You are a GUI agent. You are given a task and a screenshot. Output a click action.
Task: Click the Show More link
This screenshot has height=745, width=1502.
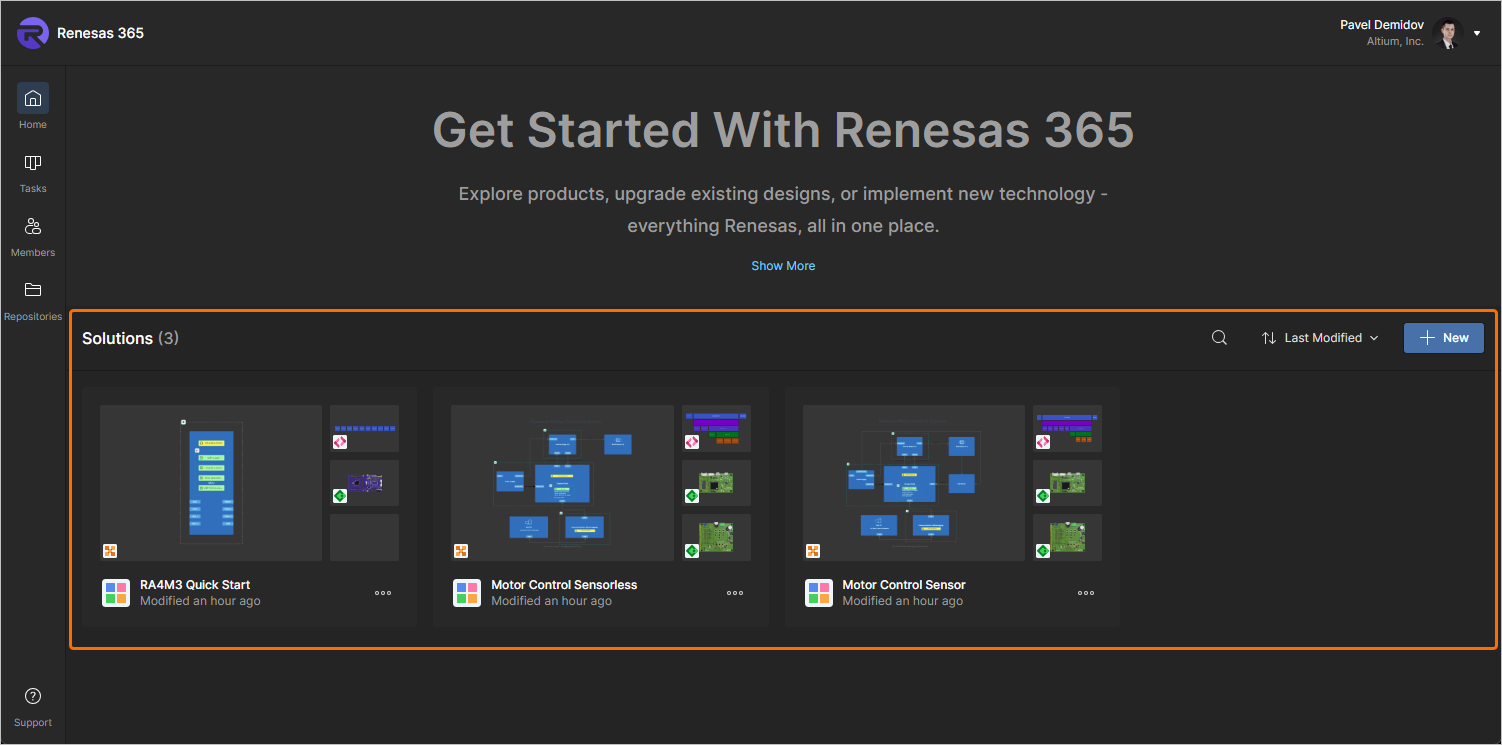tap(783, 266)
